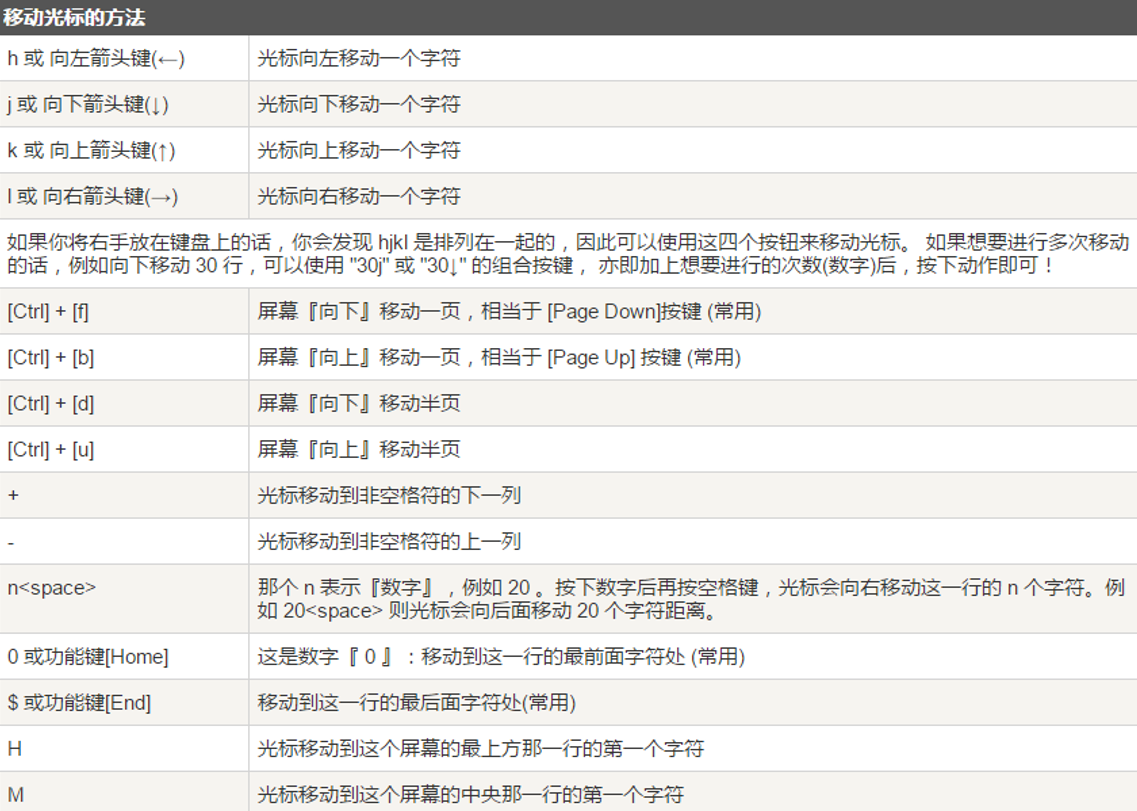Screen dimensions: 1137x811
Task: Click '移动到这一行的最前面字符处' description
Action: click(501, 656)
